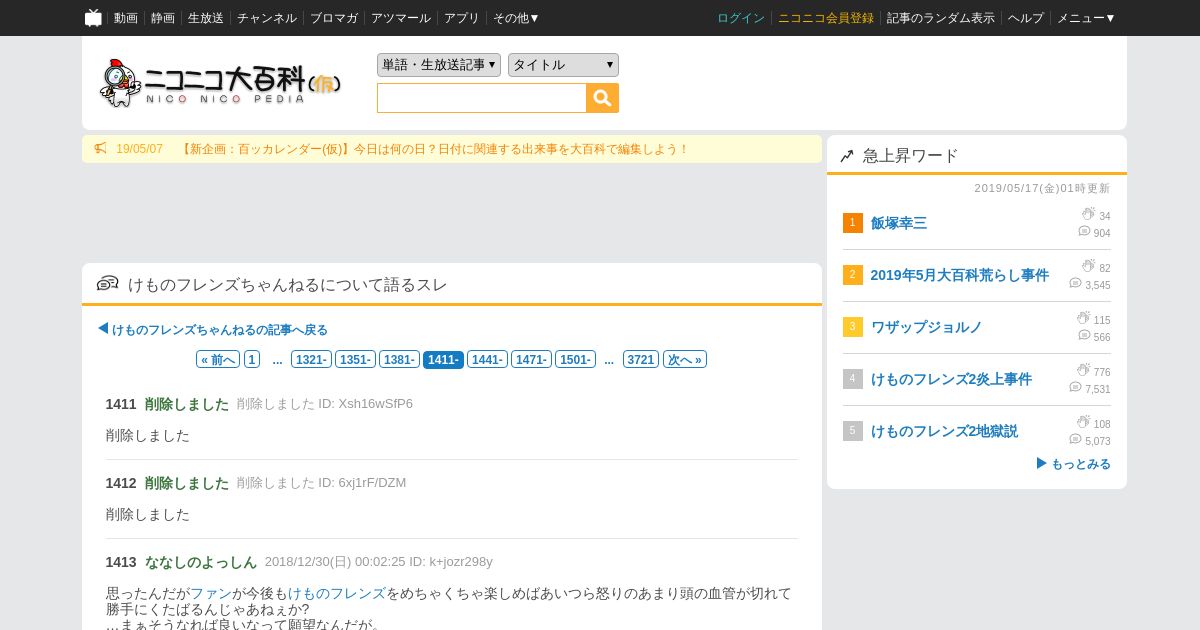Jump to last page 3721

coord(641,359)
